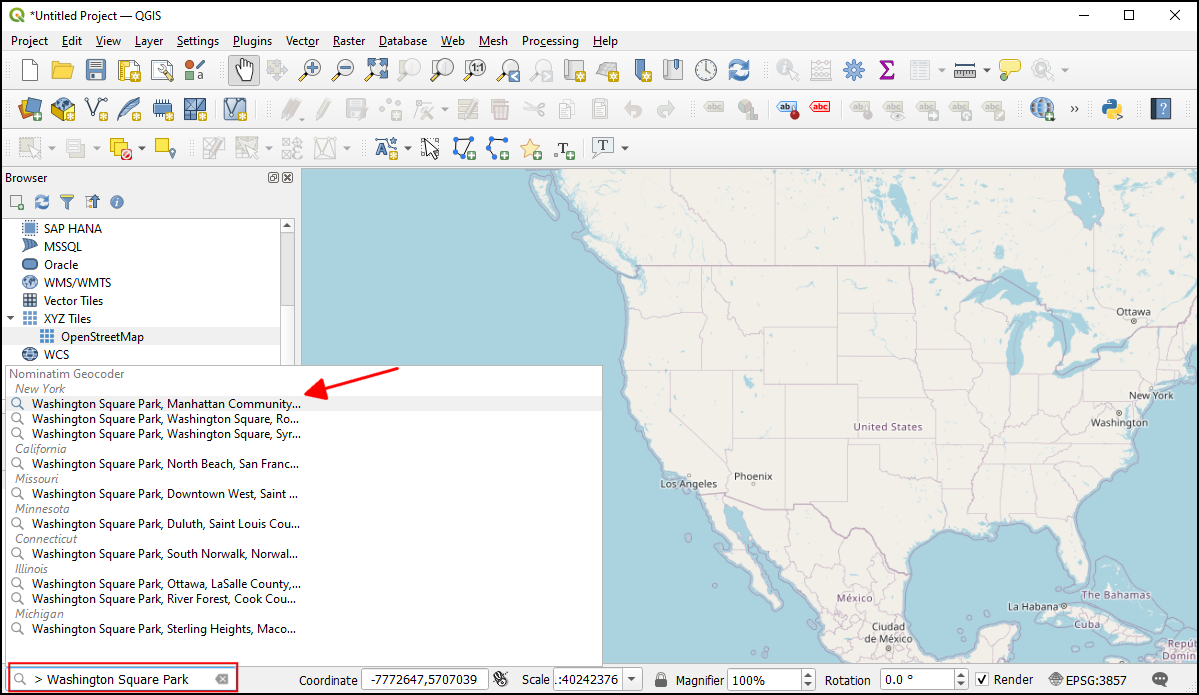Toggle the mouse extents display button
Screen dimensions: 1199x695
tap(502, 680)
